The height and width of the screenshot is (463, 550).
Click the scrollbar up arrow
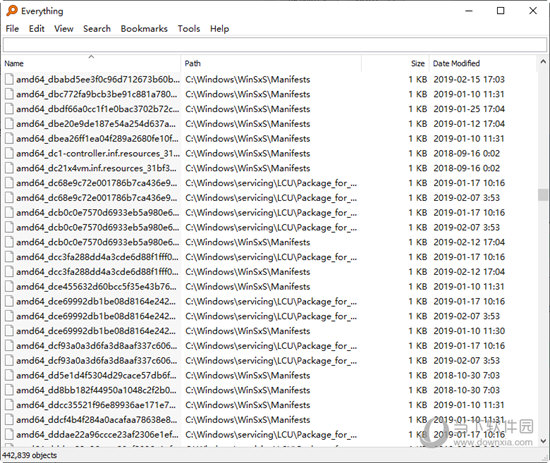(543, 62)
